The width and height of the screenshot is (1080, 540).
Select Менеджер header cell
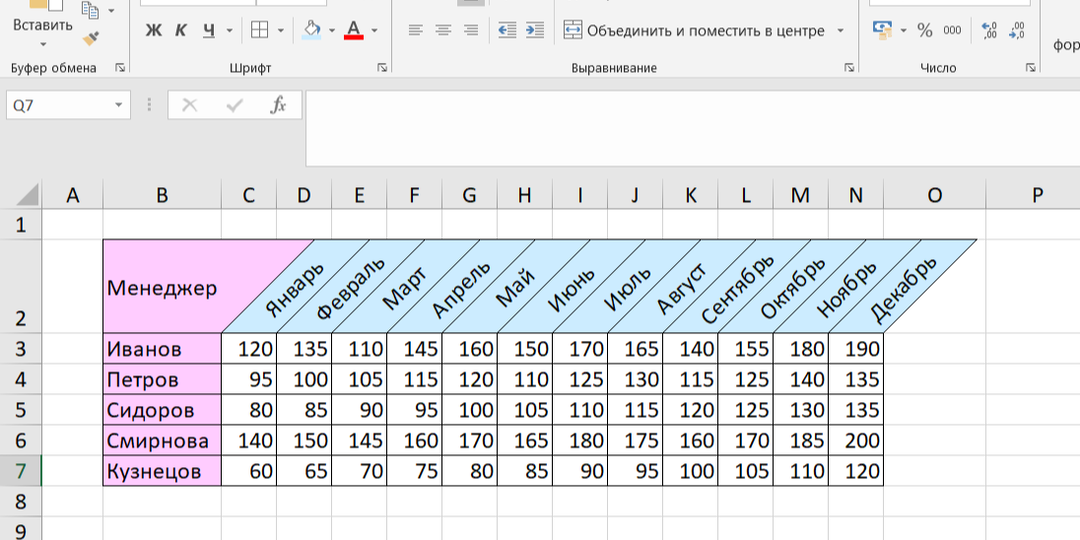point(162,287)
